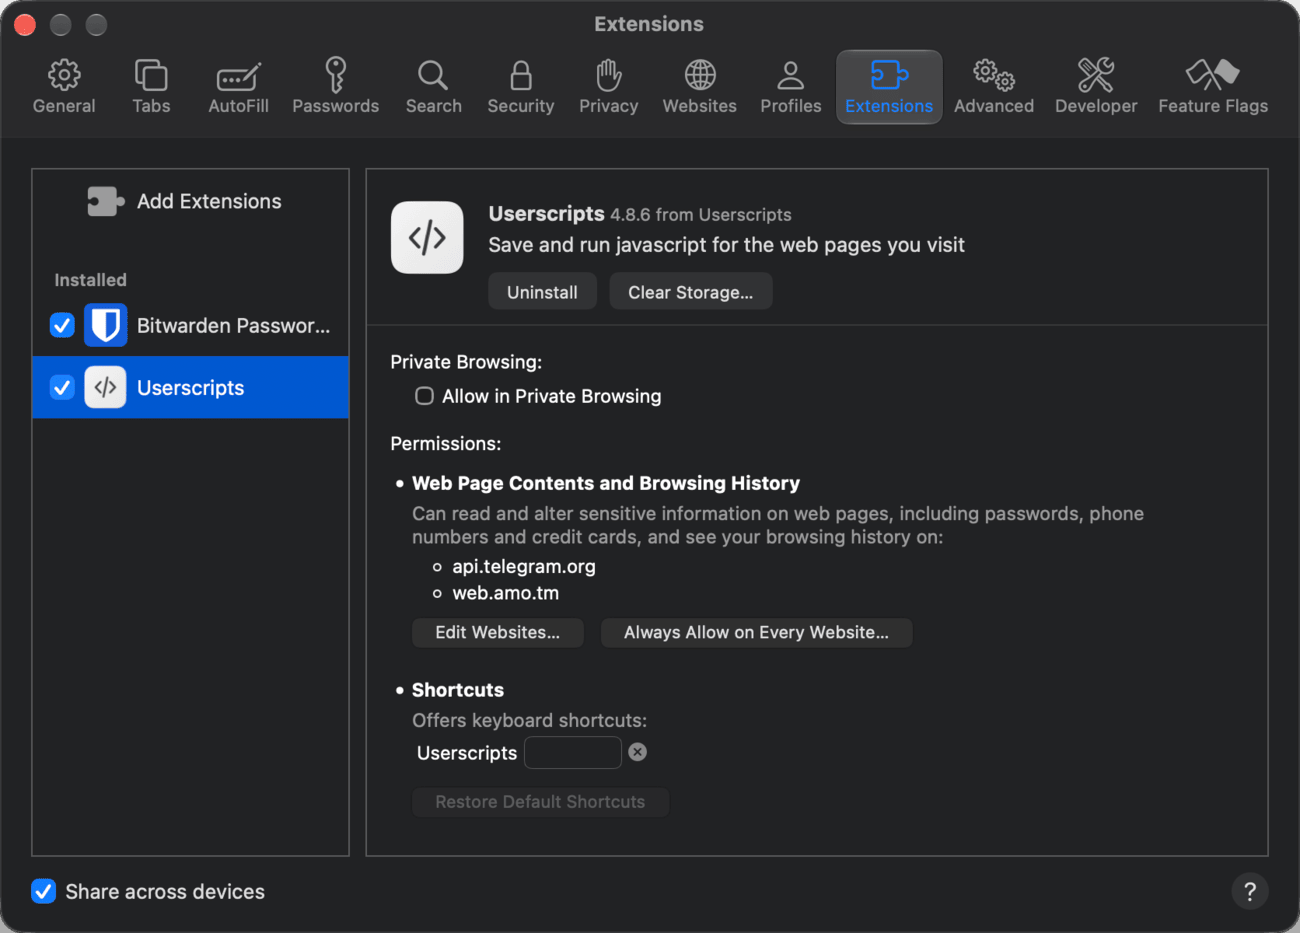Uncheck the Userscripts extension checkbox
The image size is (1300, 933).
tap(62, 387)
